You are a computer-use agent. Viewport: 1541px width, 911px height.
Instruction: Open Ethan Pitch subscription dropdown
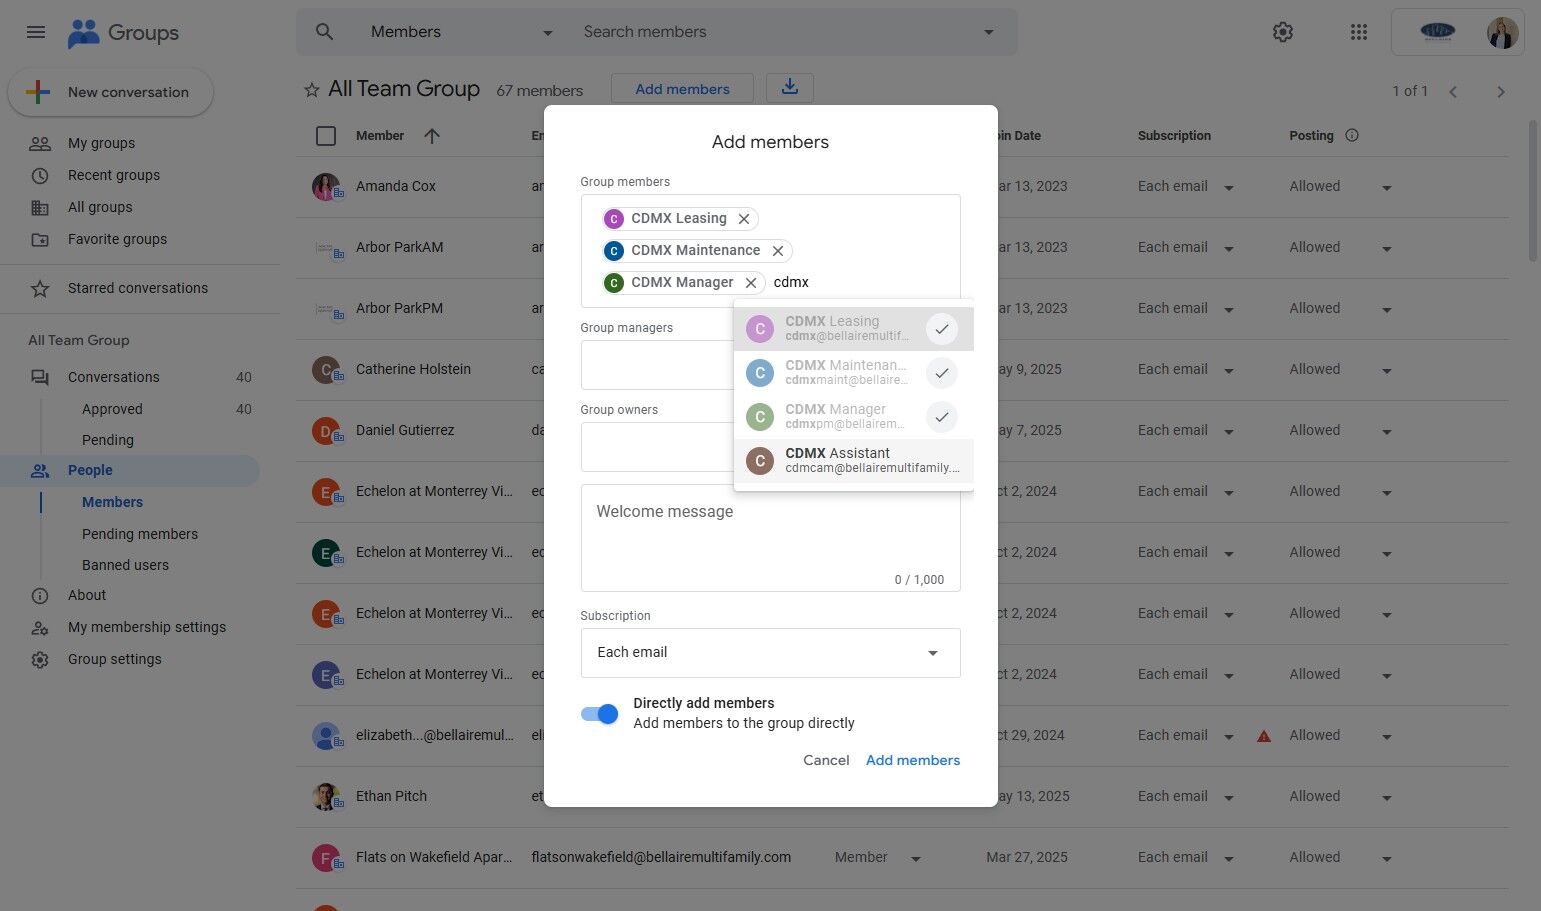[1229, 798]
